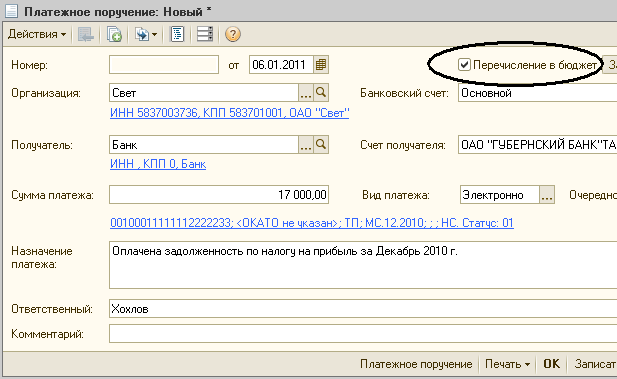This screenshot has width=617, height=379.
Task: Open selection ellipsis for Получатель
Action: (x=306, y=145)
